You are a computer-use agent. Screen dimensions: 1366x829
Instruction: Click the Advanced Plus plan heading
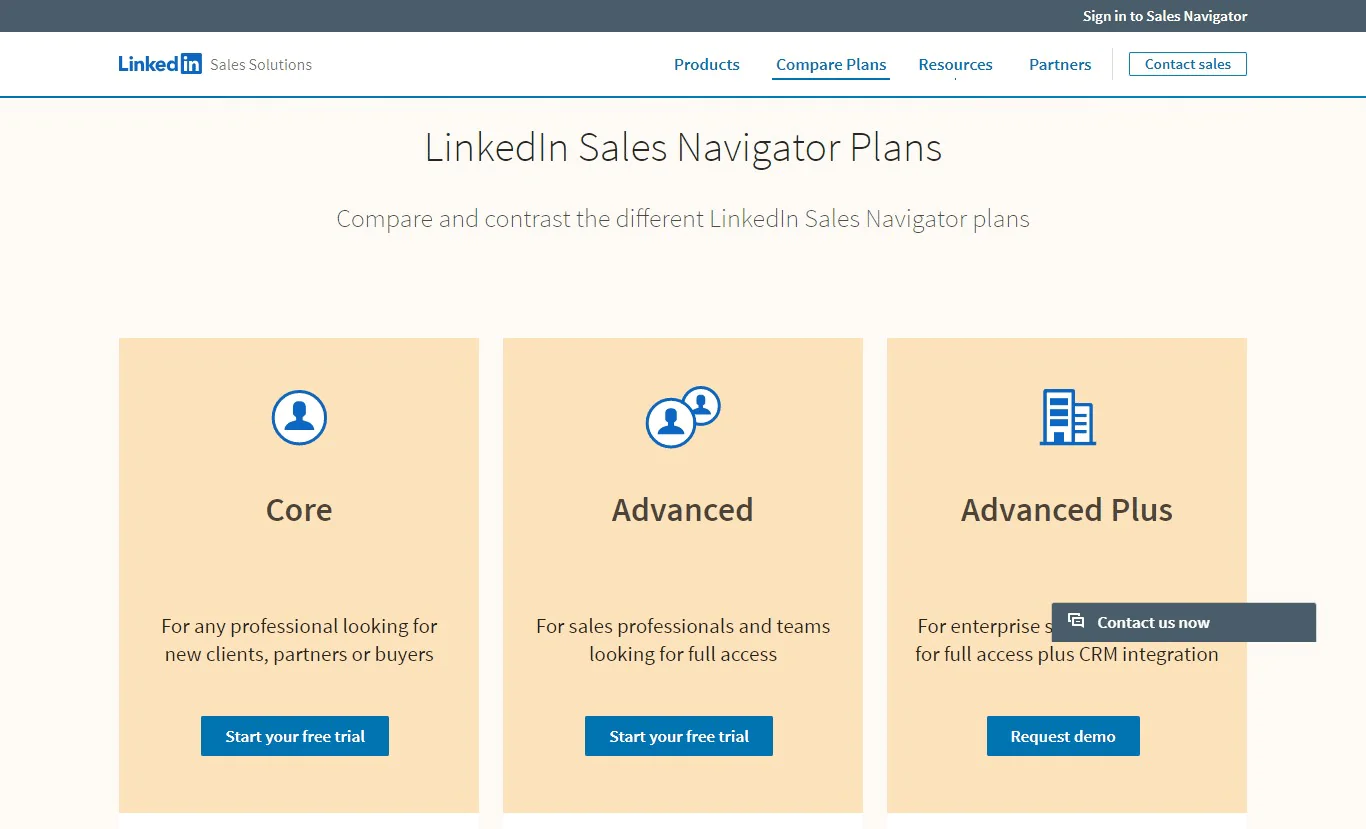[1066, 510]
